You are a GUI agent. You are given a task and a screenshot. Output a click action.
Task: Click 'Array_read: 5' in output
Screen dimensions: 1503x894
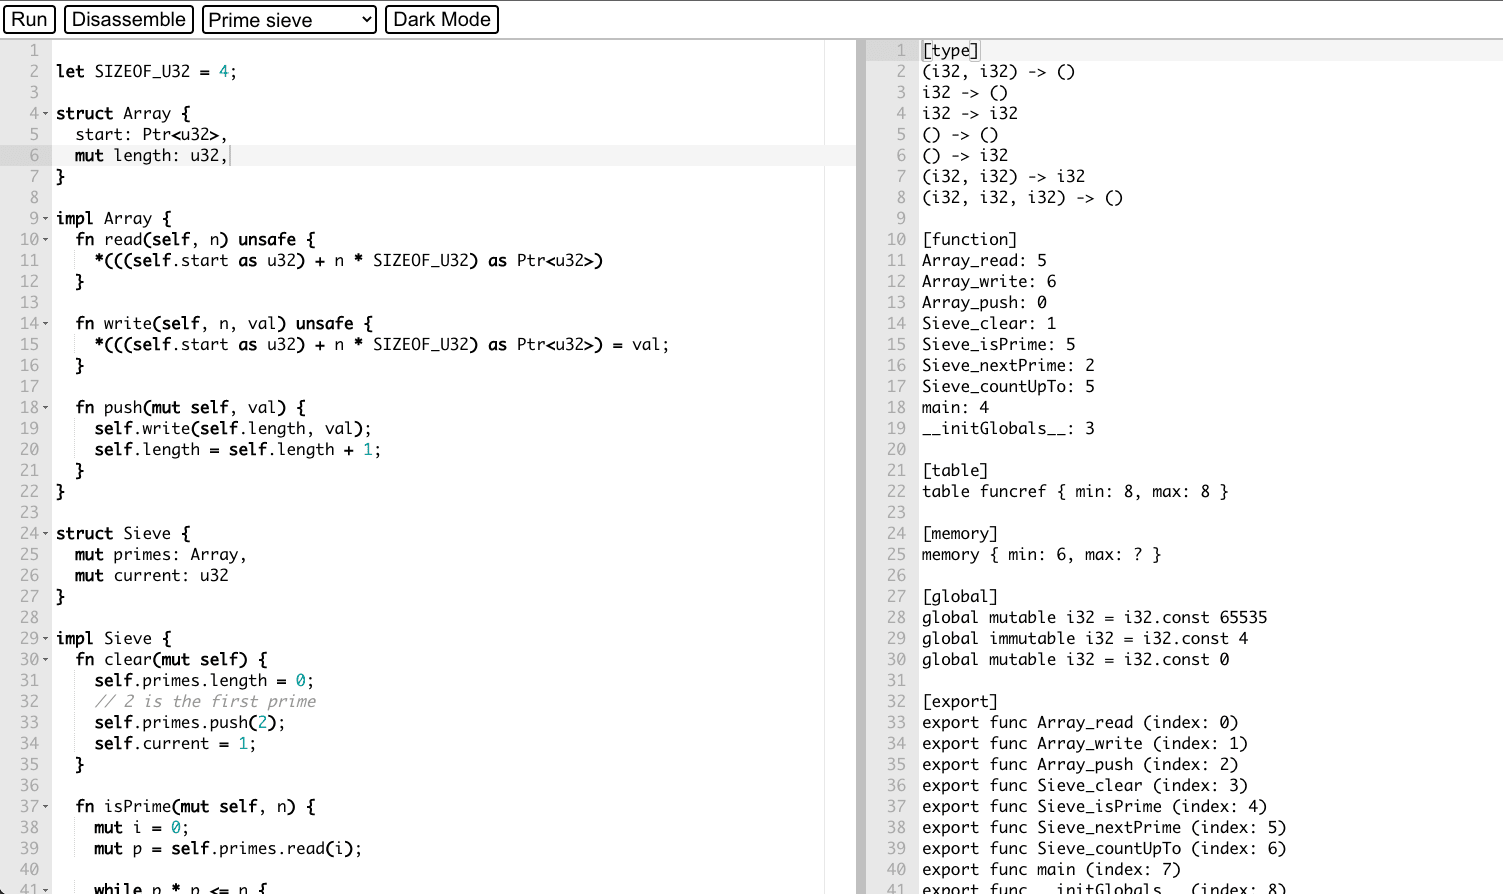[984, 260]
